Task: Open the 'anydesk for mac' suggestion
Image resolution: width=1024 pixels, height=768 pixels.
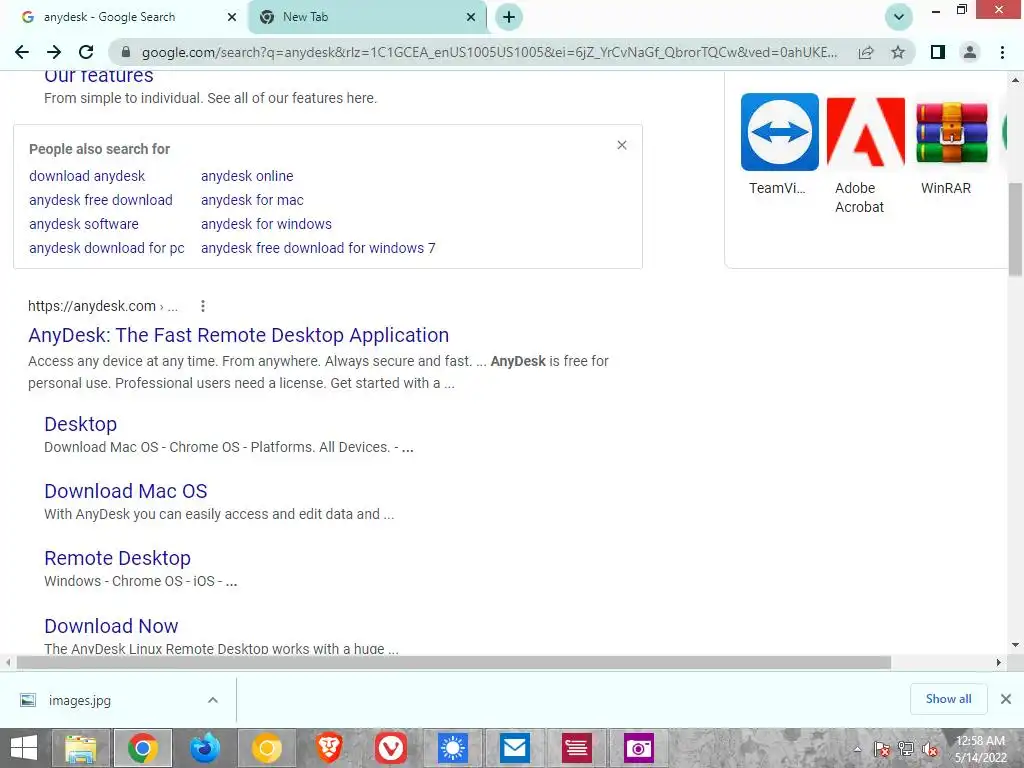Action: click(x=252, y=200)
